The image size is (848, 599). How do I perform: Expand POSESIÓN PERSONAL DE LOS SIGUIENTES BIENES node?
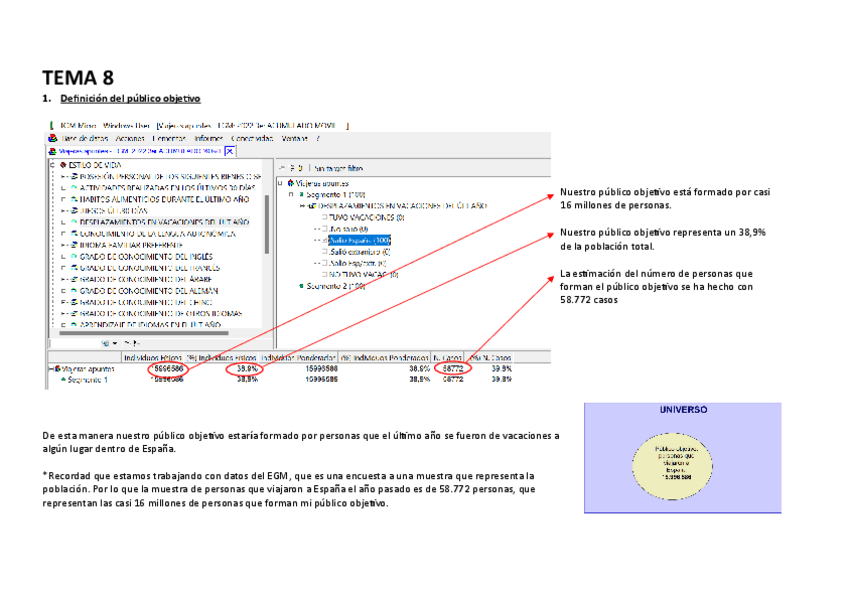[x=63, y=176]
